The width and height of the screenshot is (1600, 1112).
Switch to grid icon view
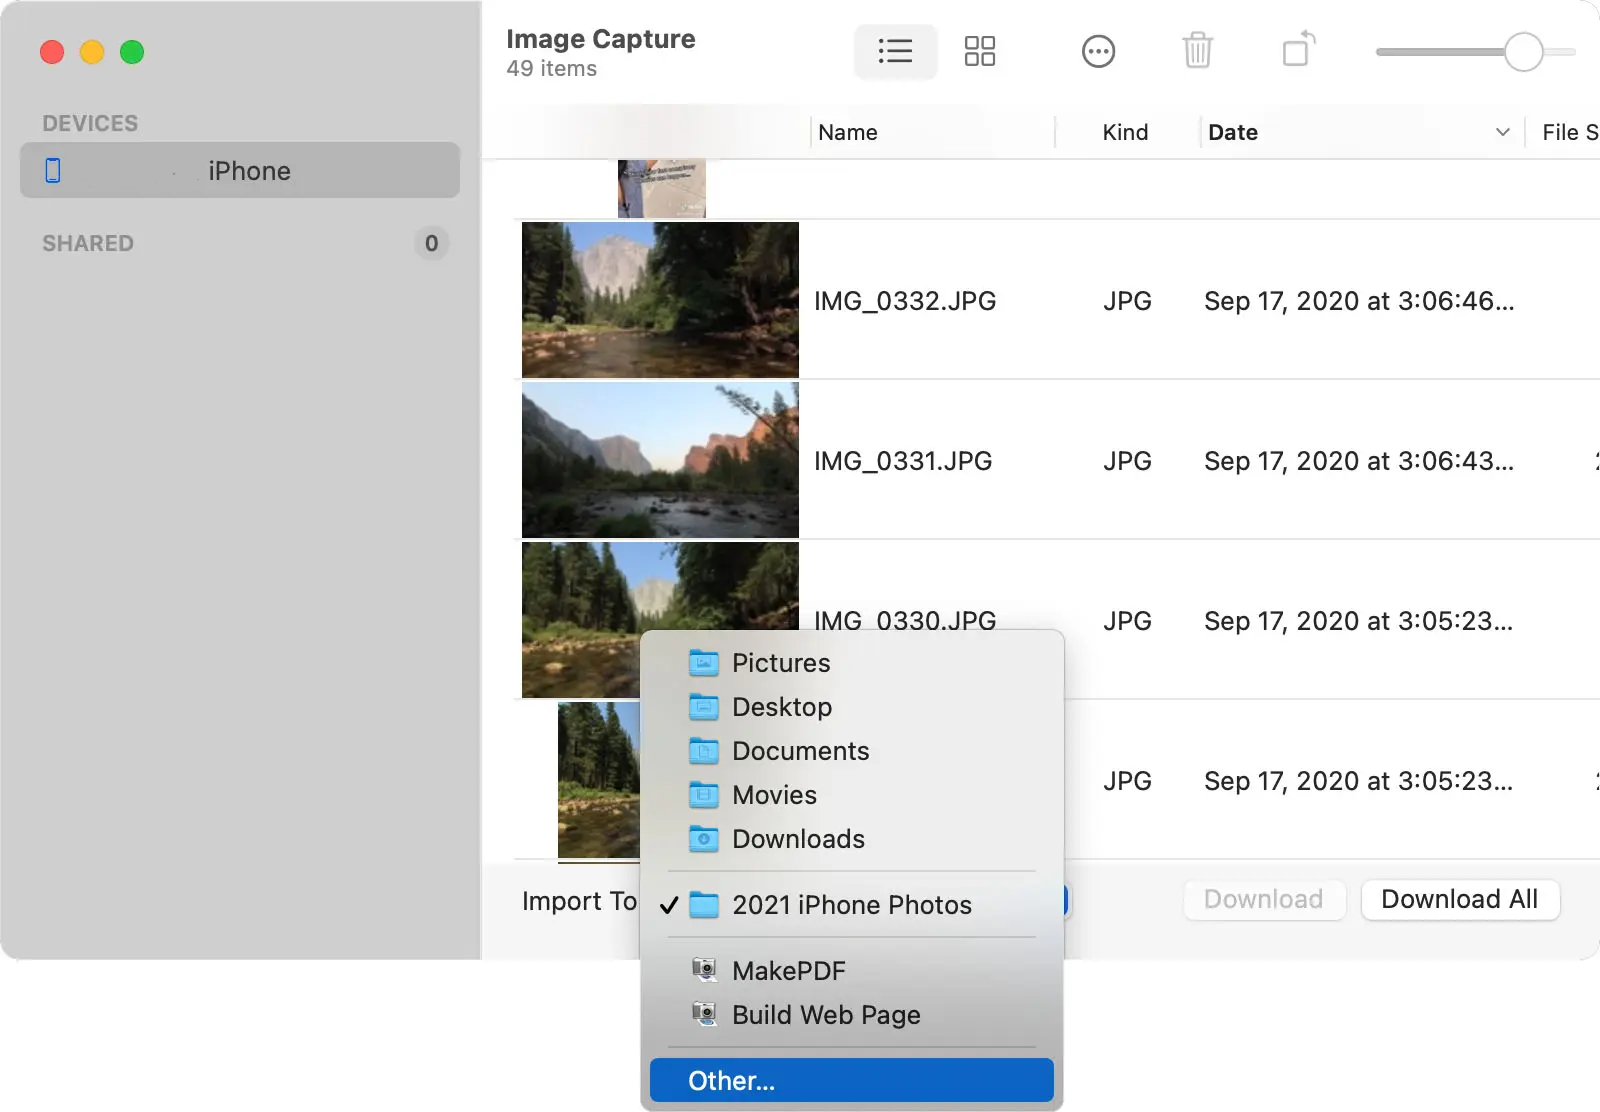(979, 51)
